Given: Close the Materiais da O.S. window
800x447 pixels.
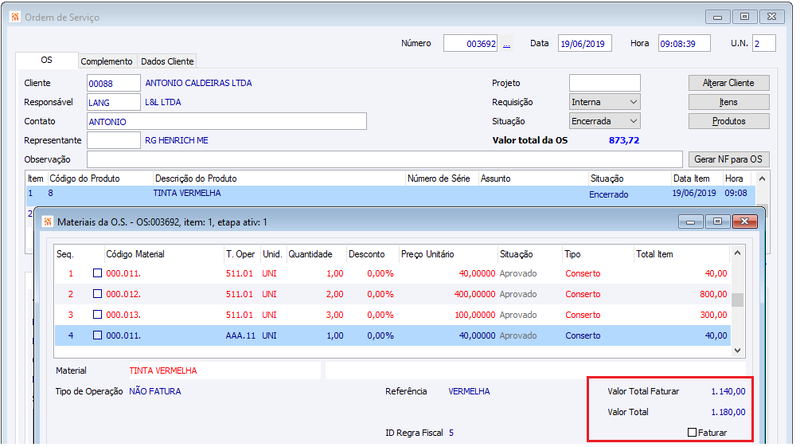Looking at the screenshot, I should pos(744,221).
